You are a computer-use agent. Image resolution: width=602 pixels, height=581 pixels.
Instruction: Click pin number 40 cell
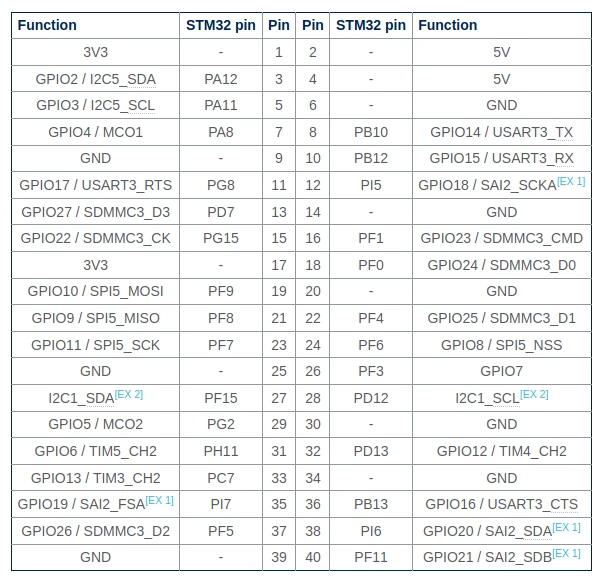313,557
